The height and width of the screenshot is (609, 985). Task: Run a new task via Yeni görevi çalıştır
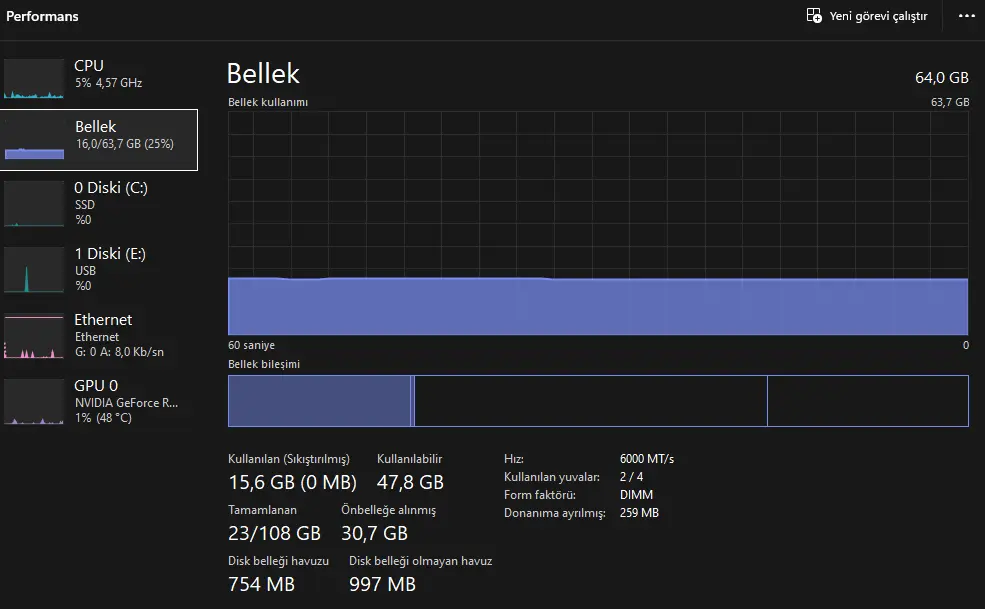[x=867, y=16]
